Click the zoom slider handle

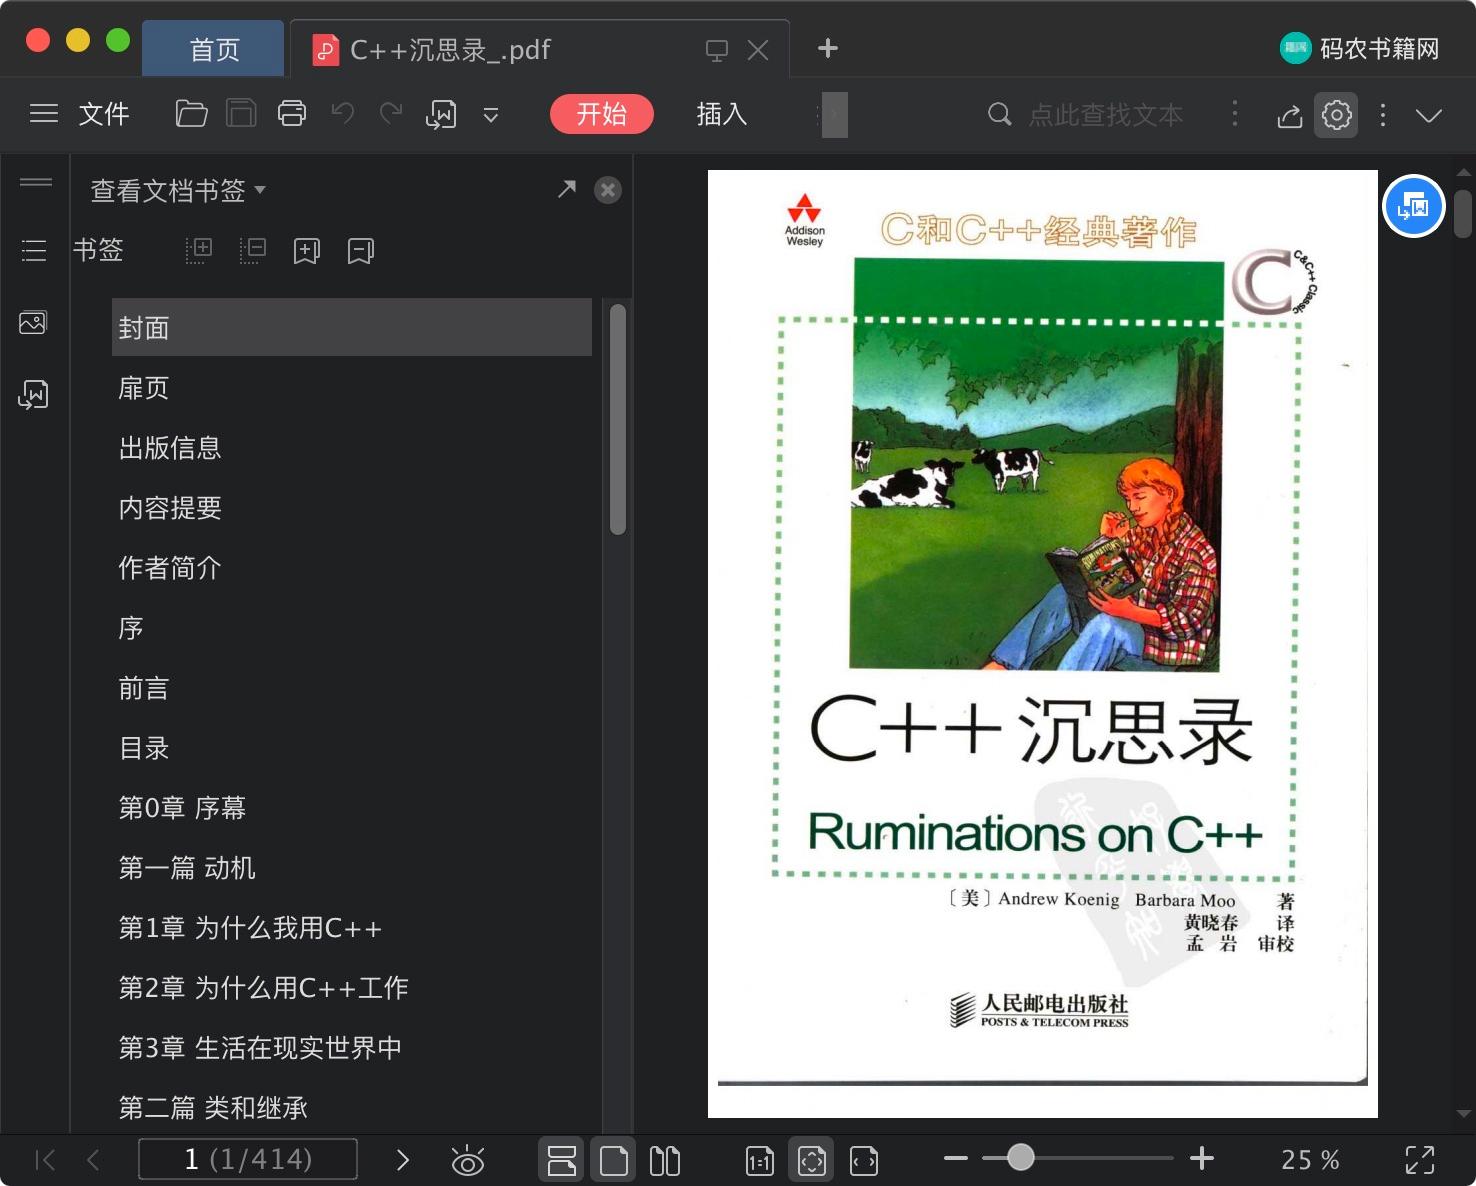pos(1021,1158)
